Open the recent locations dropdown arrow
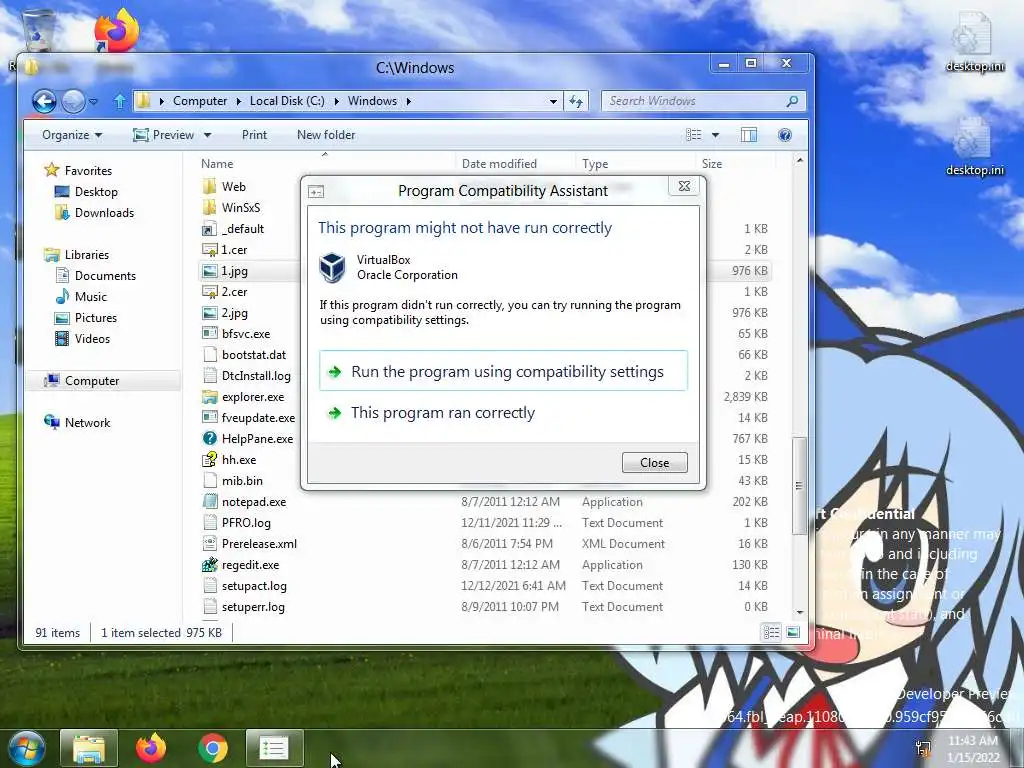Screen dimensions: 1024x768 (x=93, y=101)
